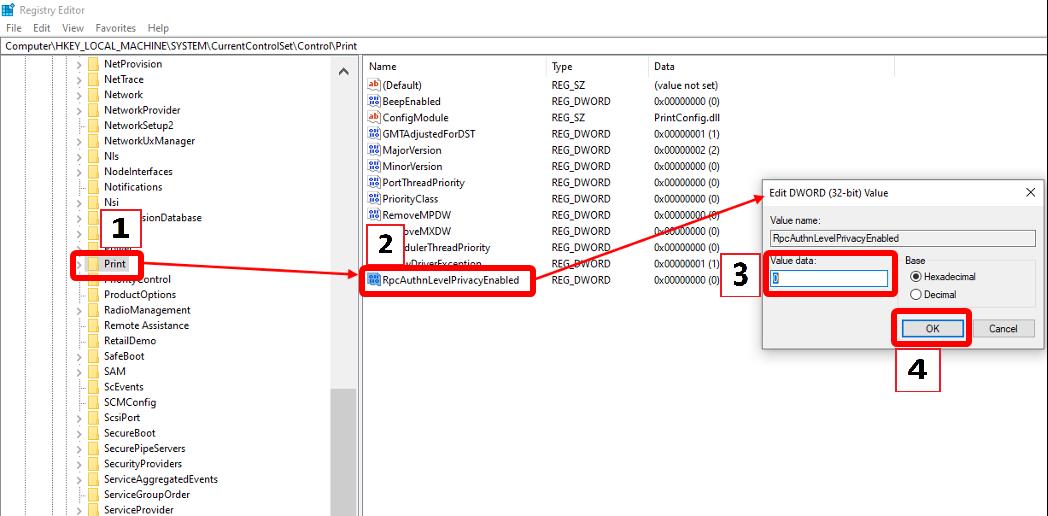Viewport: 1048px width, 516px height.
Task: Click the SAM folder icon
Action: [93, 372]
